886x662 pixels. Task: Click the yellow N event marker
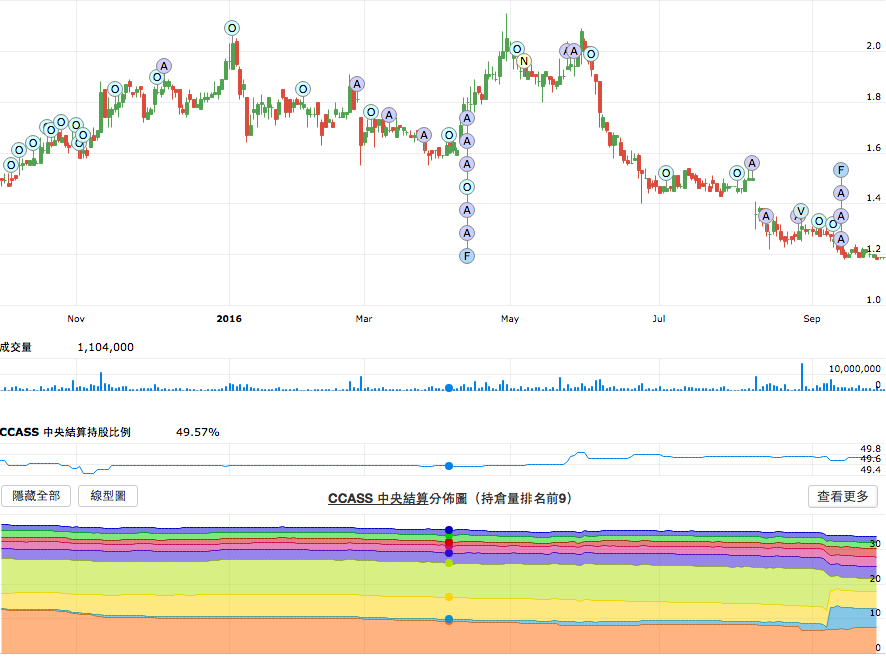point(524,61)
